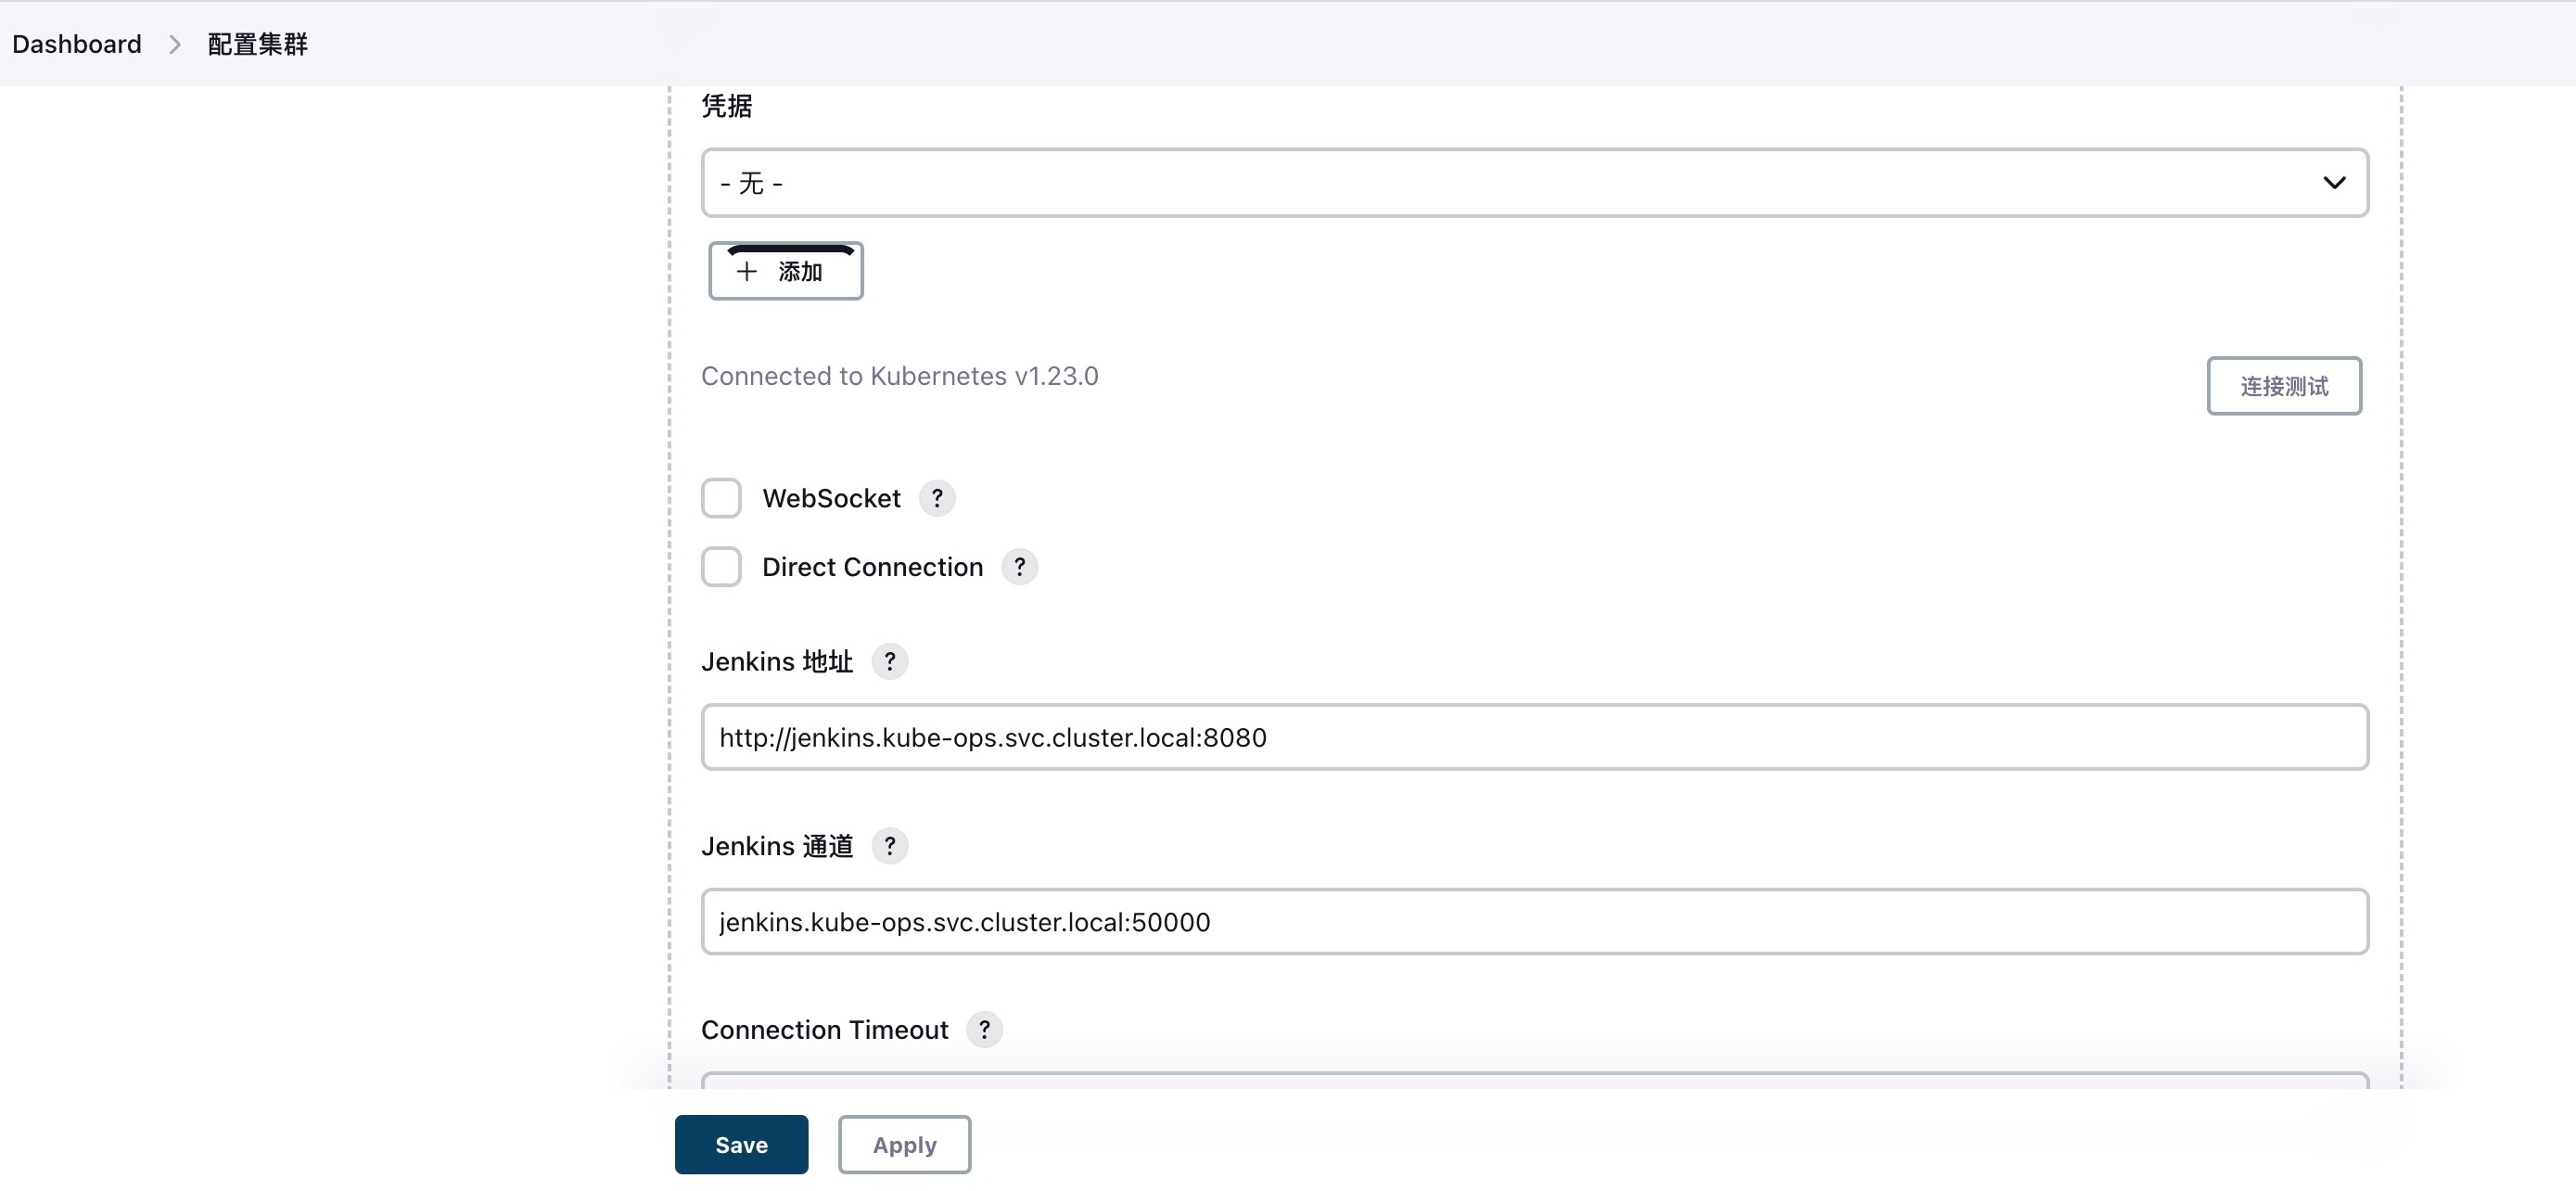Click the chevron icon on the 凭据 selector
Viewport: 2576px width, 1191px height.
[x=2335, y=182]
